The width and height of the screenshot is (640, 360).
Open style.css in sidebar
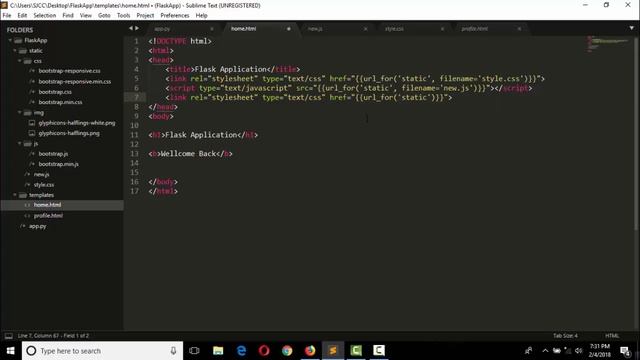[x=44, y=185]
